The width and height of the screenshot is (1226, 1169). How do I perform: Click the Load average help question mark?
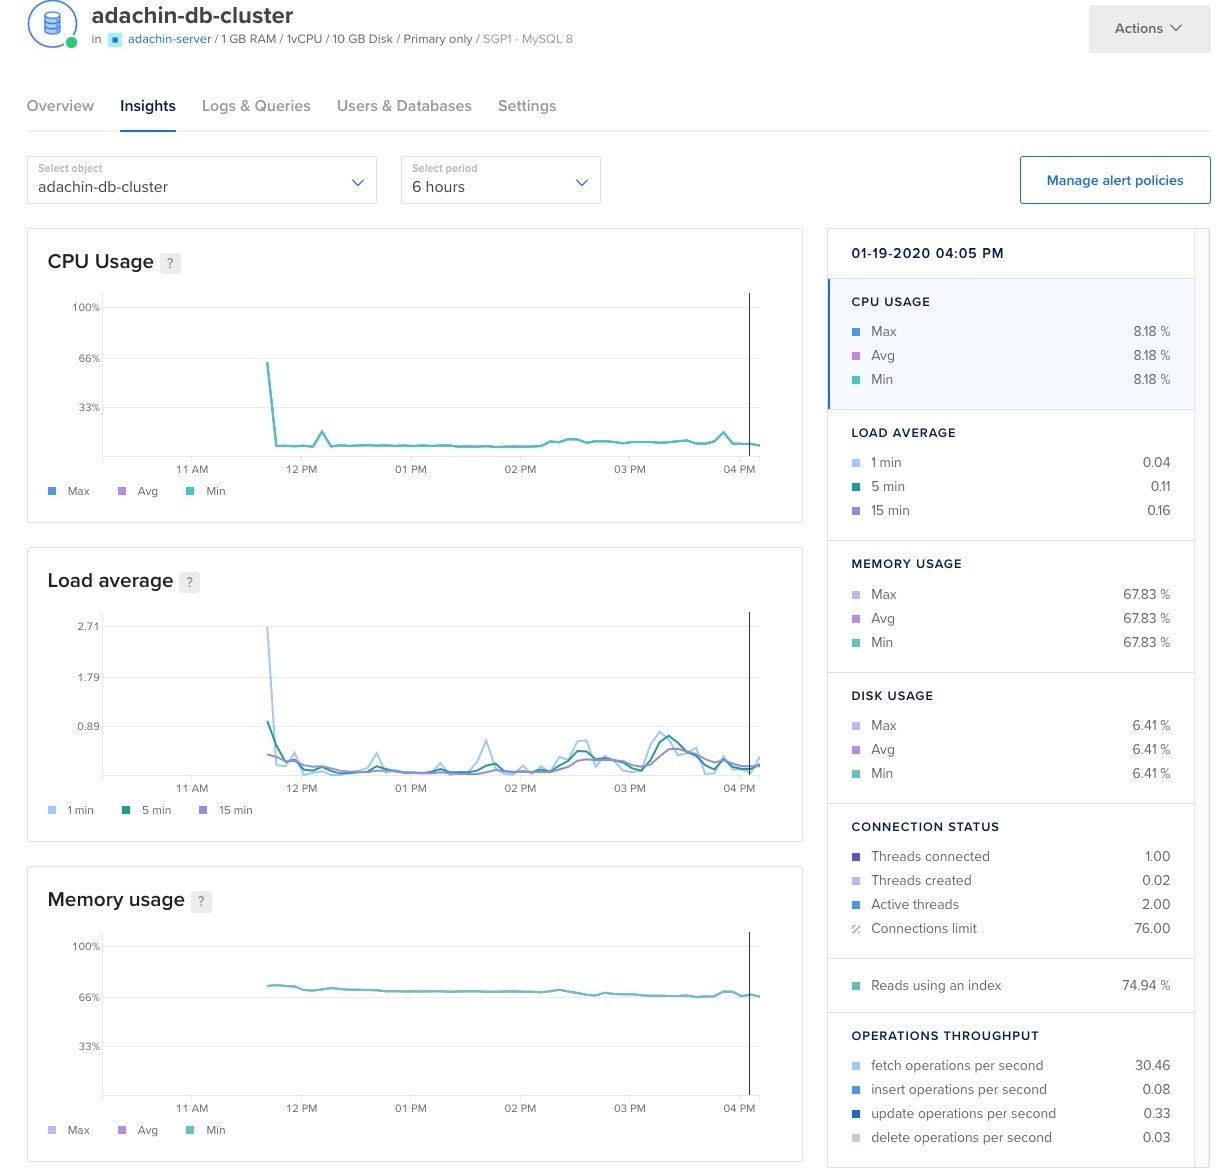(x=190, y=582)
